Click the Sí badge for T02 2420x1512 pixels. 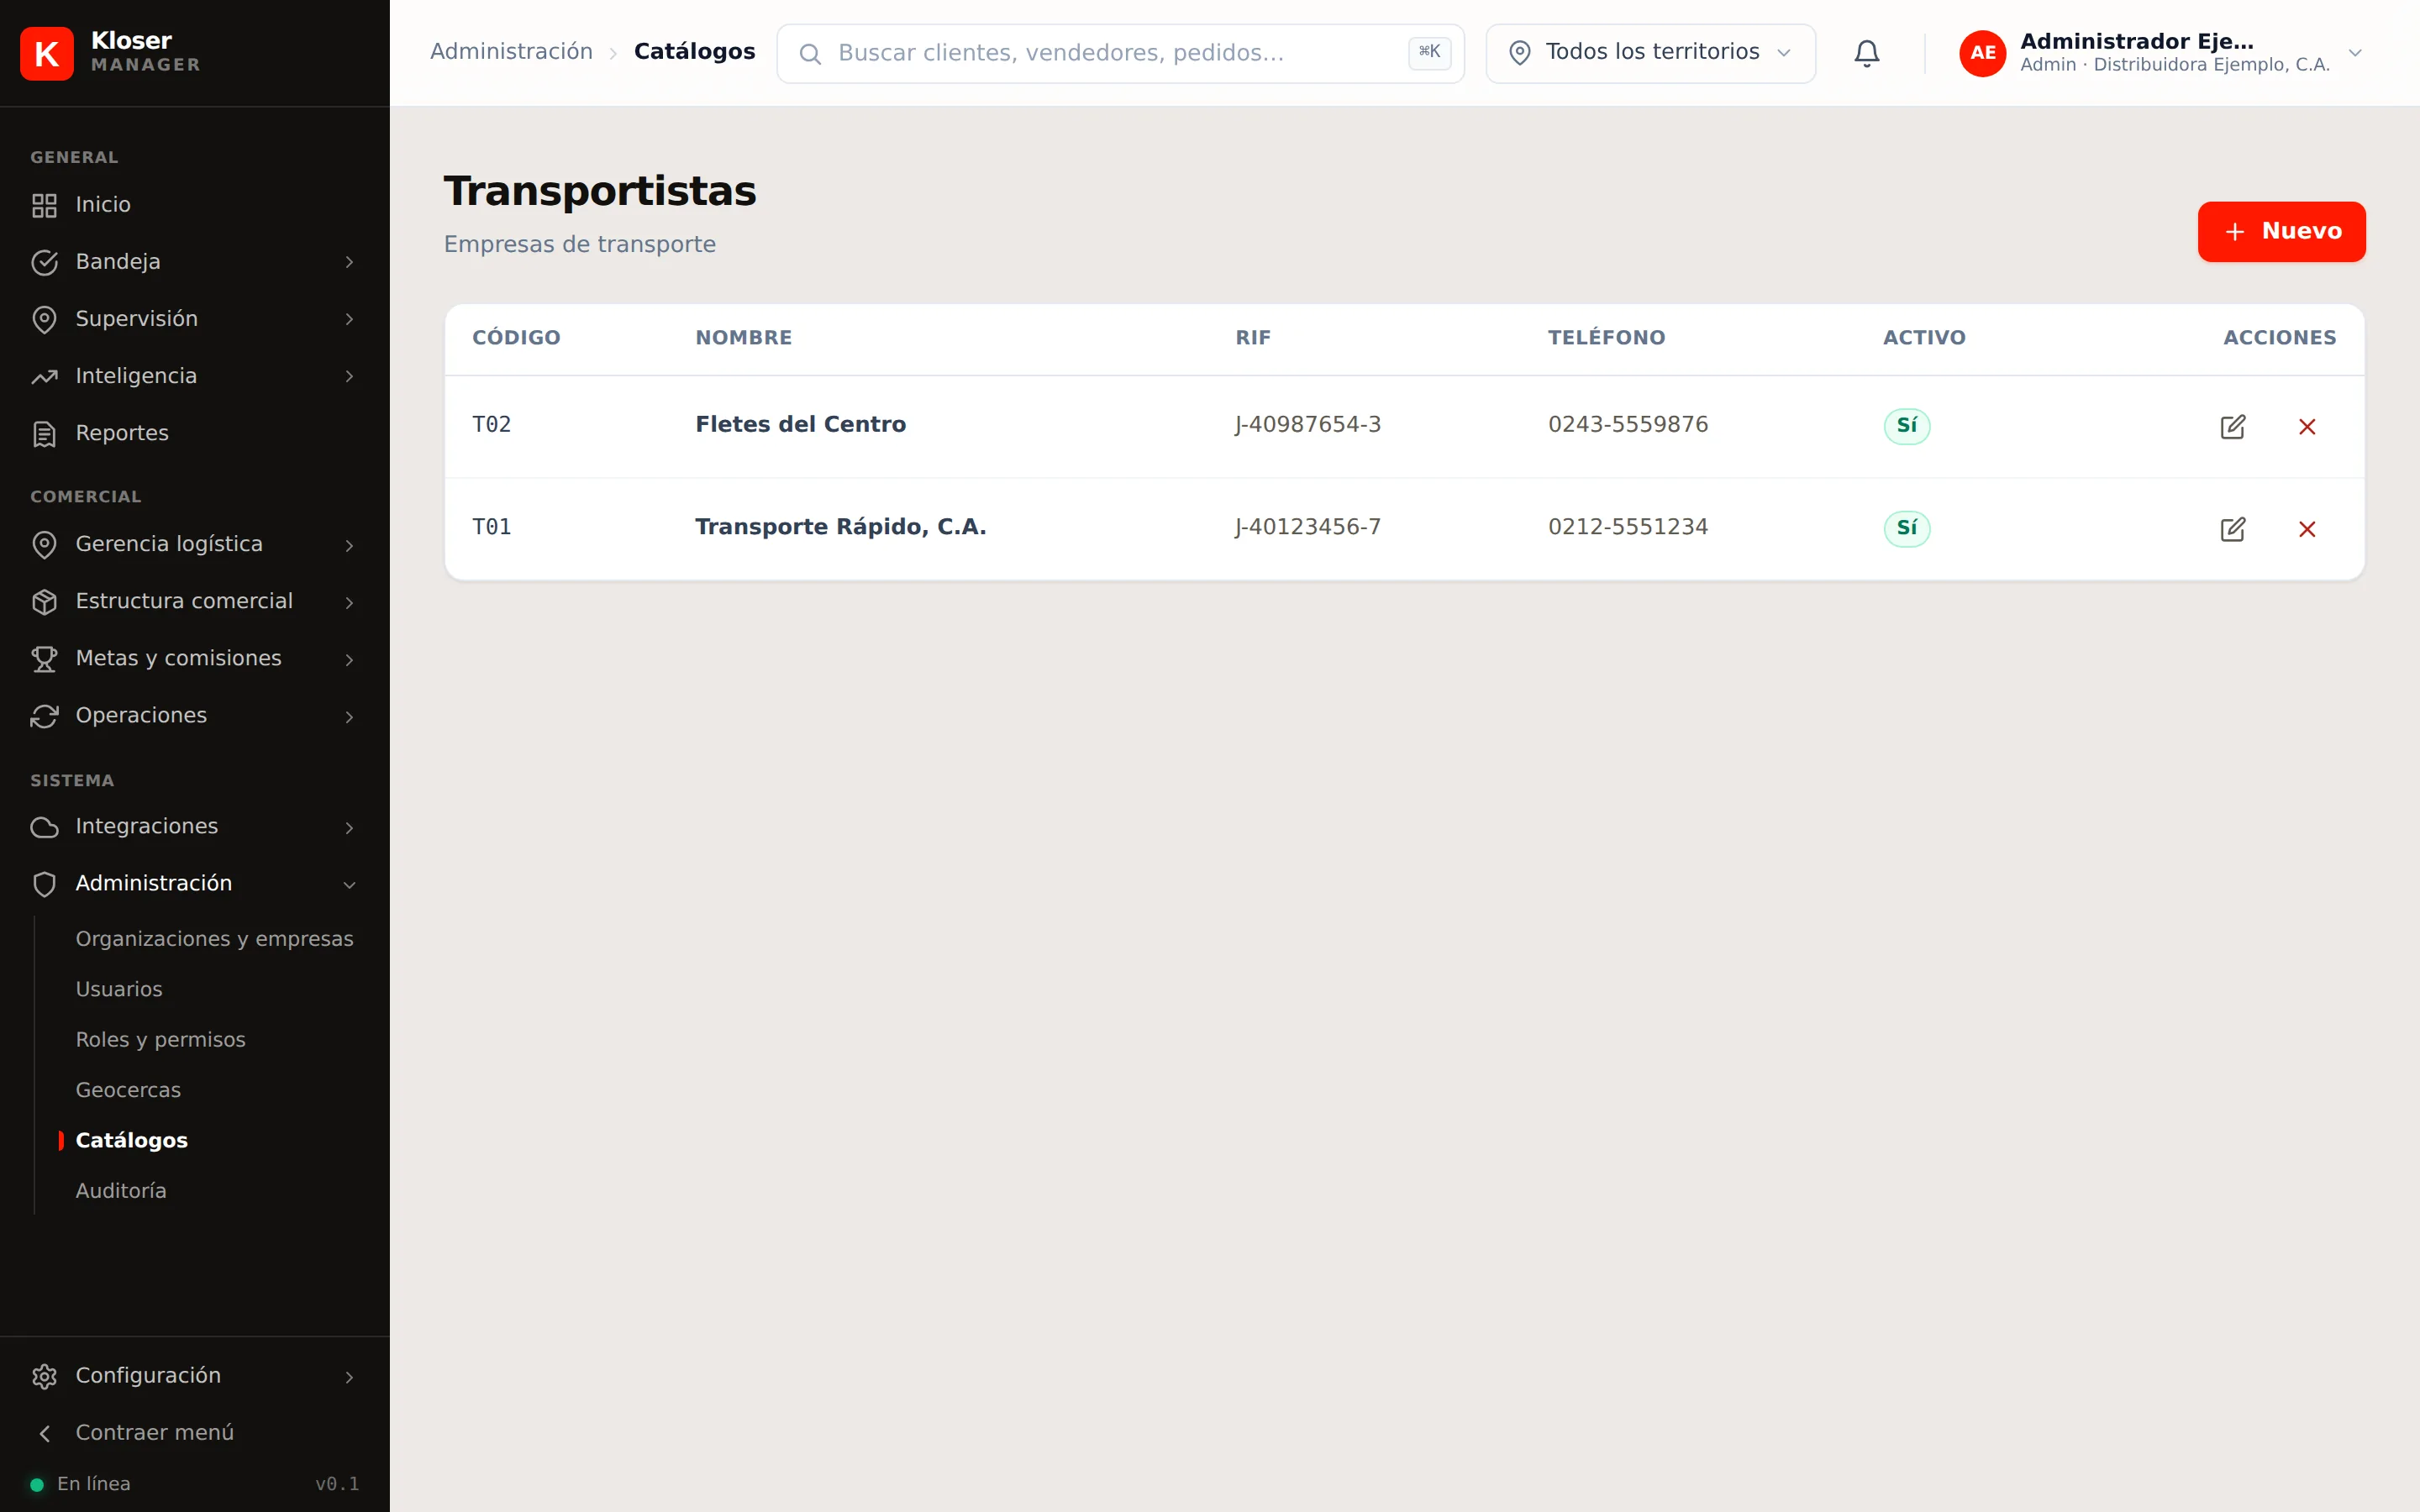pyautogui.click(x=1906, y=425)
